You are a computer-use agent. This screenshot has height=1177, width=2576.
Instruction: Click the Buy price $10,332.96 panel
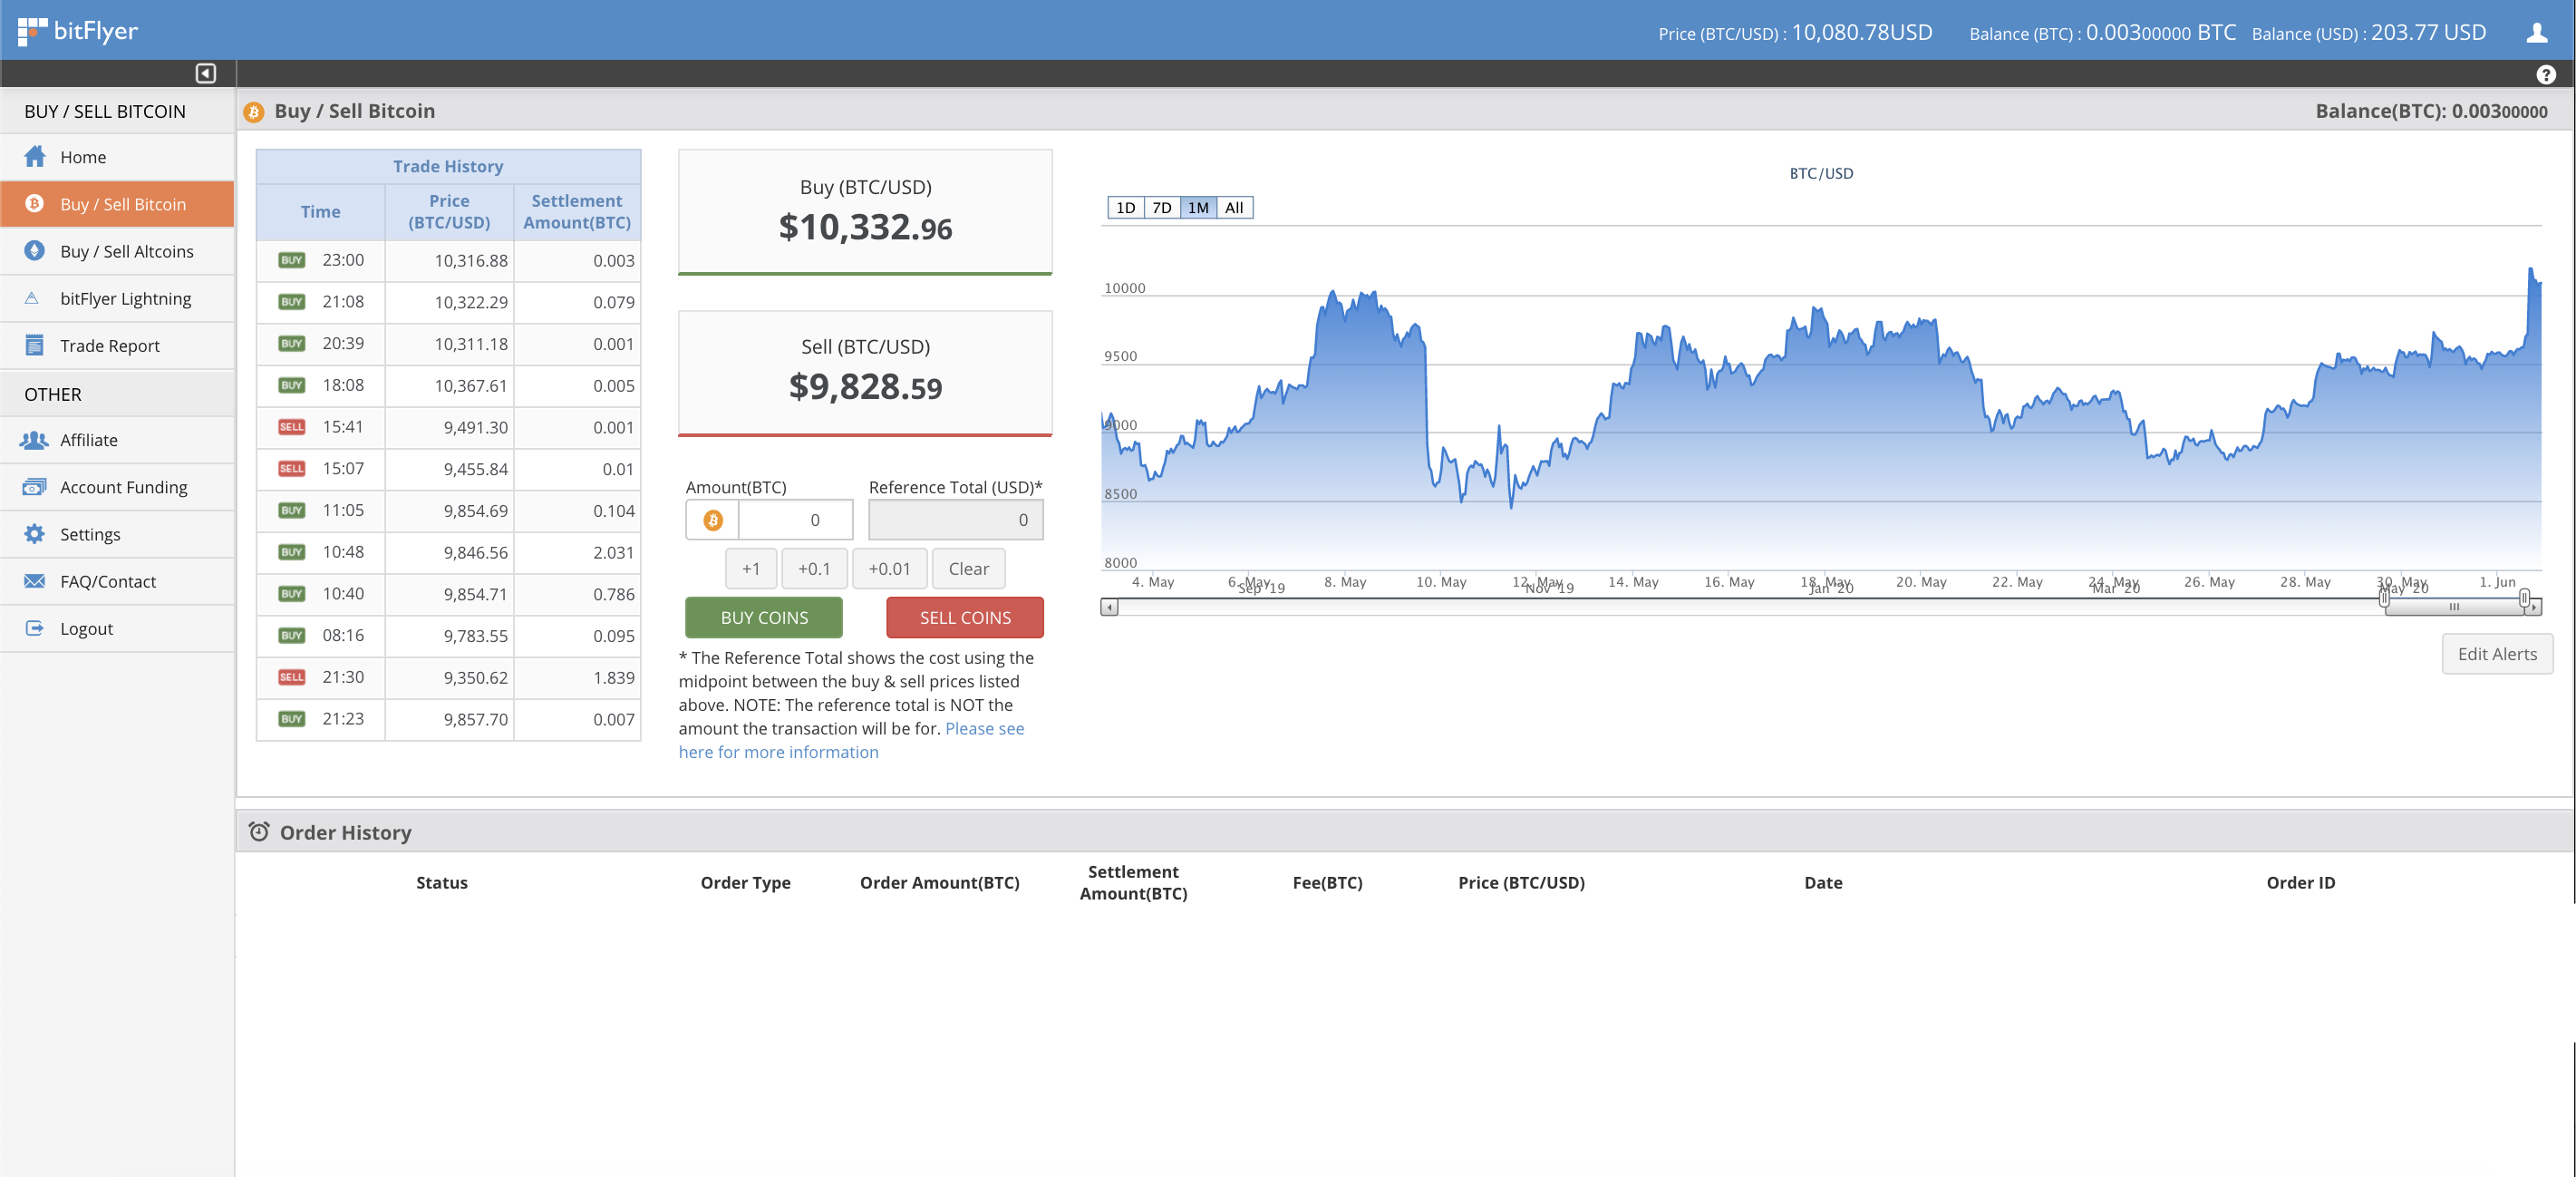[865, 212]
